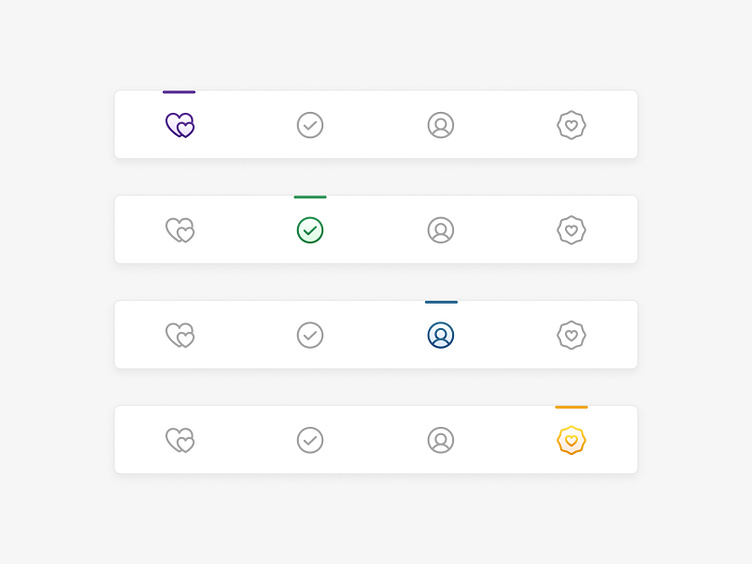The height and width of the screenshot is (564, 752).
Task: Click the hearts icon in the bottom bar
Action: [180, 440]
